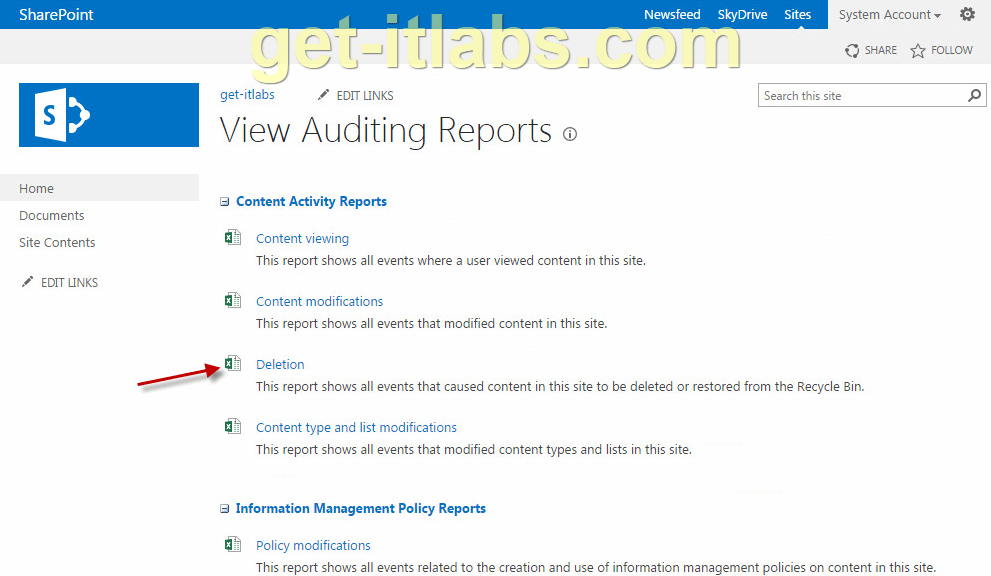The width and height of the screenshot is (991, 576).
Task: Open Content type and list modifications report
Action: pyautogui.click(x=356, y=427)
